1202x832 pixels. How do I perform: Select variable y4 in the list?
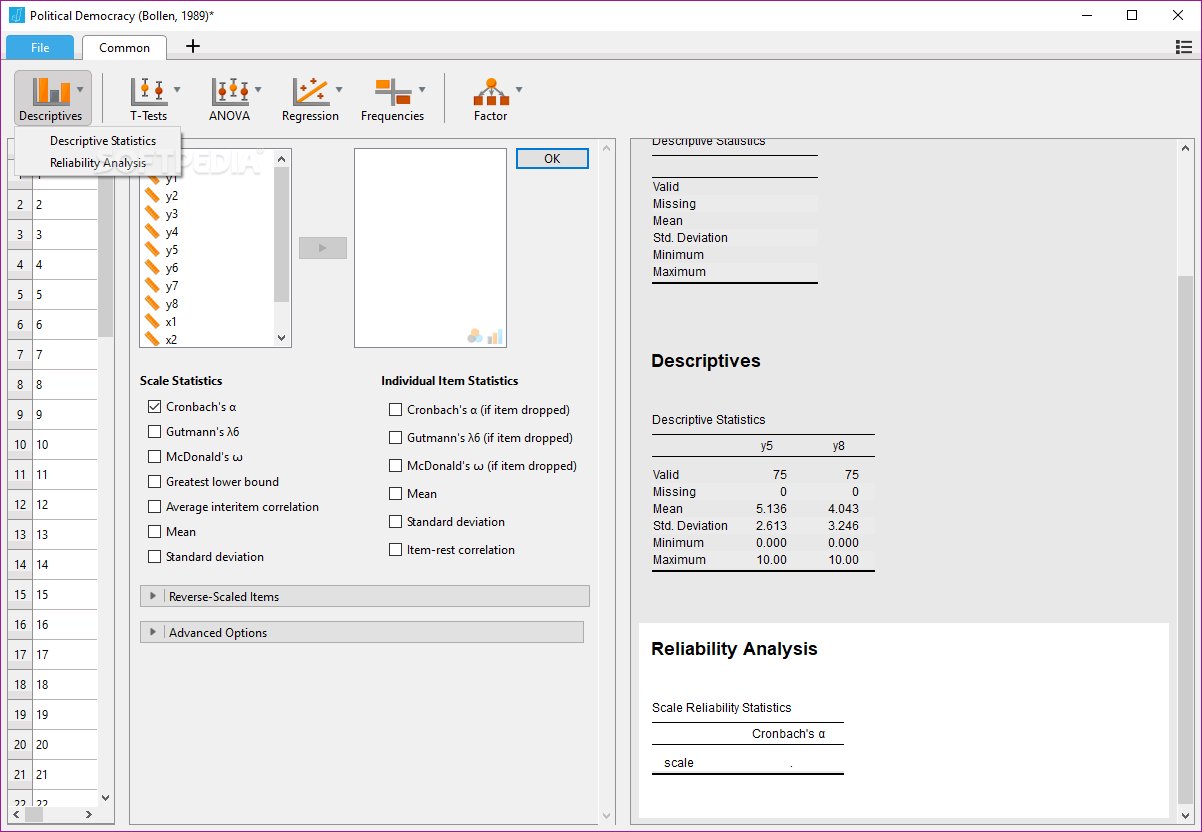(x=172, y=232)
